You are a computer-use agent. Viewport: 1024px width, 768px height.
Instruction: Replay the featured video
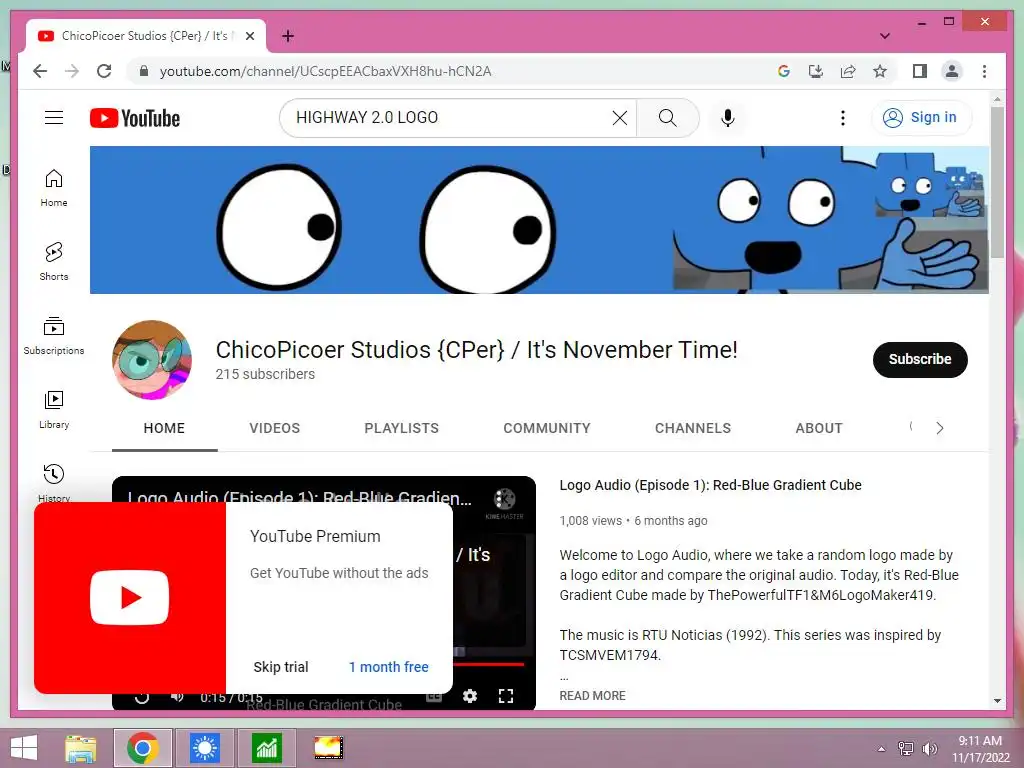(142, 698)
